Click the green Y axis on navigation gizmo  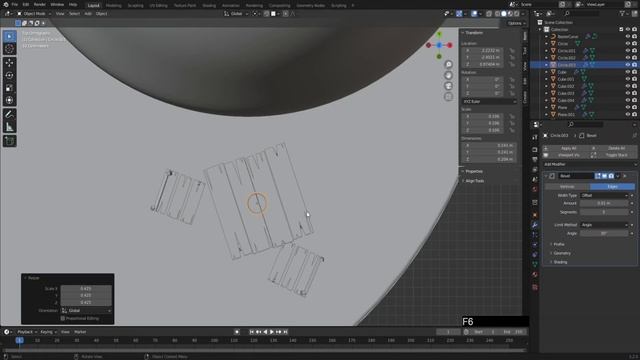(439, 35)
